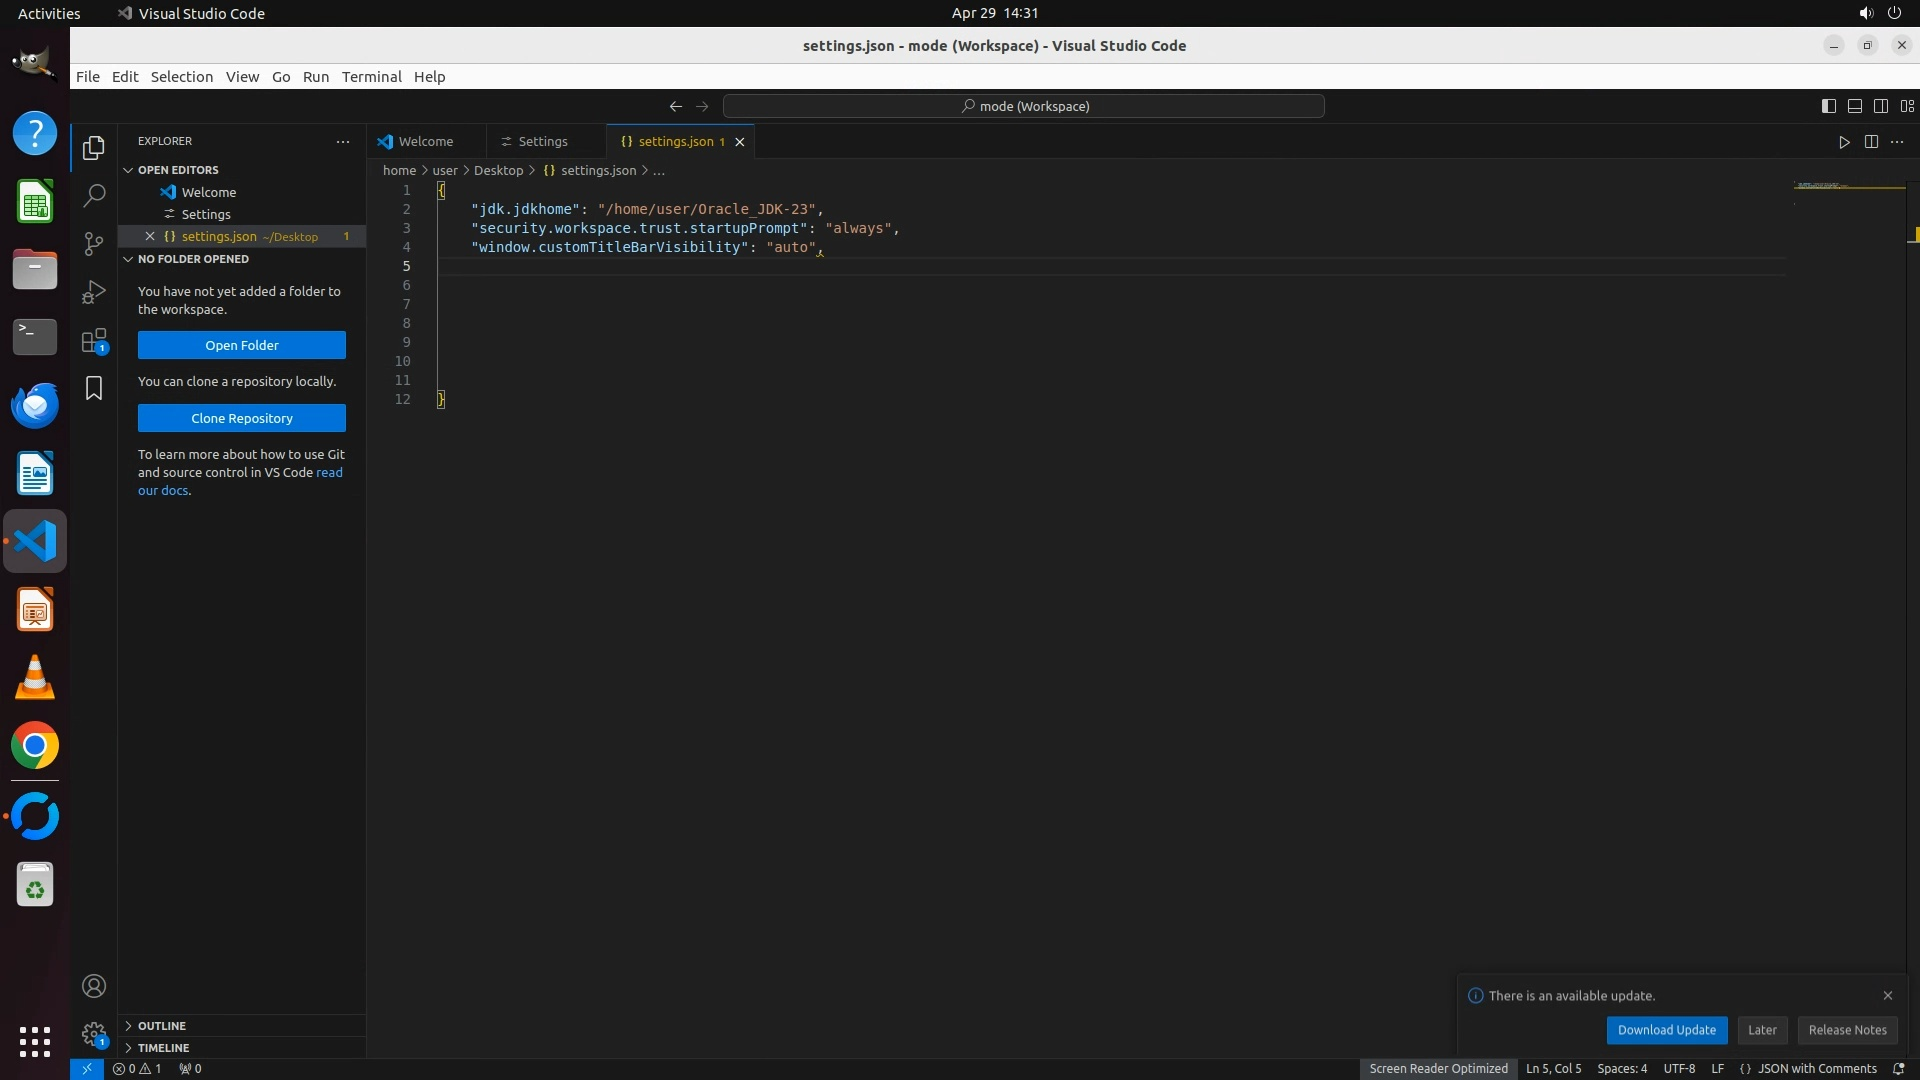Click the Clone Repository button
The width and height of the screenshot is (1920, 1080).
[241, 418]
